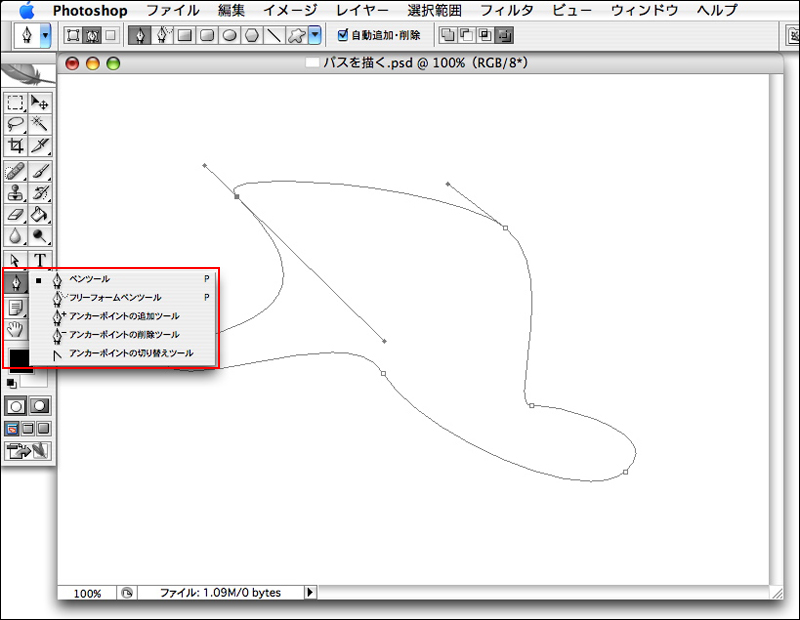
Task: Activate the Type tool
Action: point(41,260)
